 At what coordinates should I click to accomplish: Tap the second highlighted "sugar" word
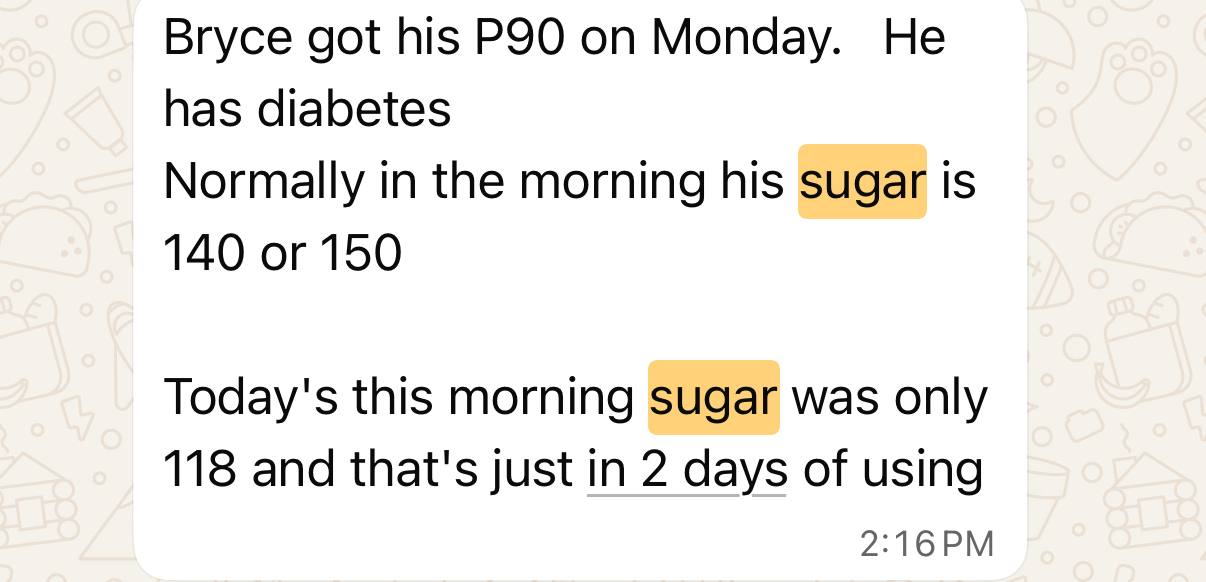tap(713, 397)
